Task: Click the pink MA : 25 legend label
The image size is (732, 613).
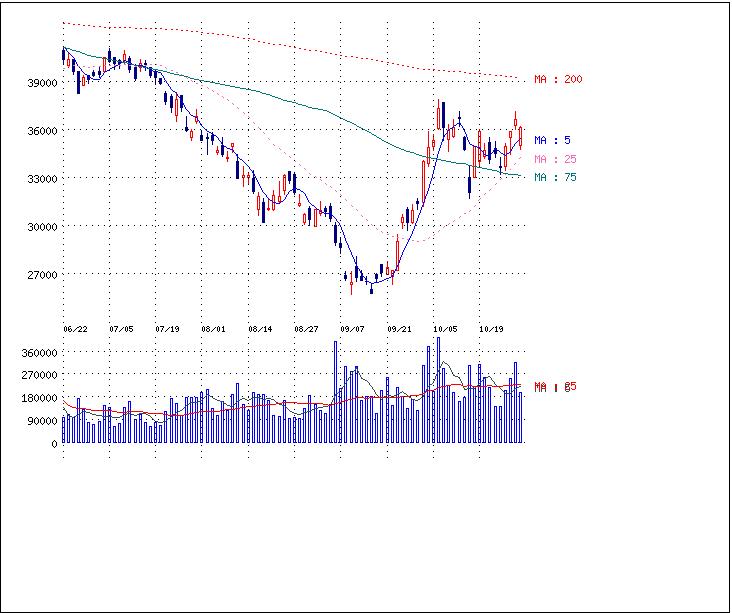Action: [555, 159]
